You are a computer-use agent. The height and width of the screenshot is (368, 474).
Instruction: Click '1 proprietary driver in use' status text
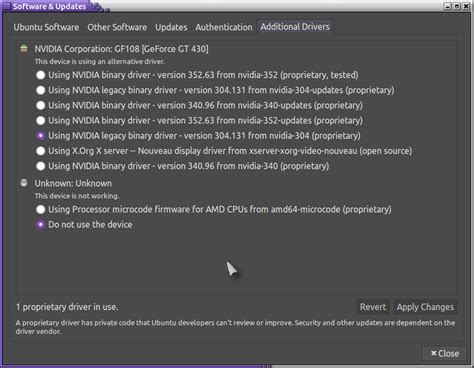(x=67, y=307)
